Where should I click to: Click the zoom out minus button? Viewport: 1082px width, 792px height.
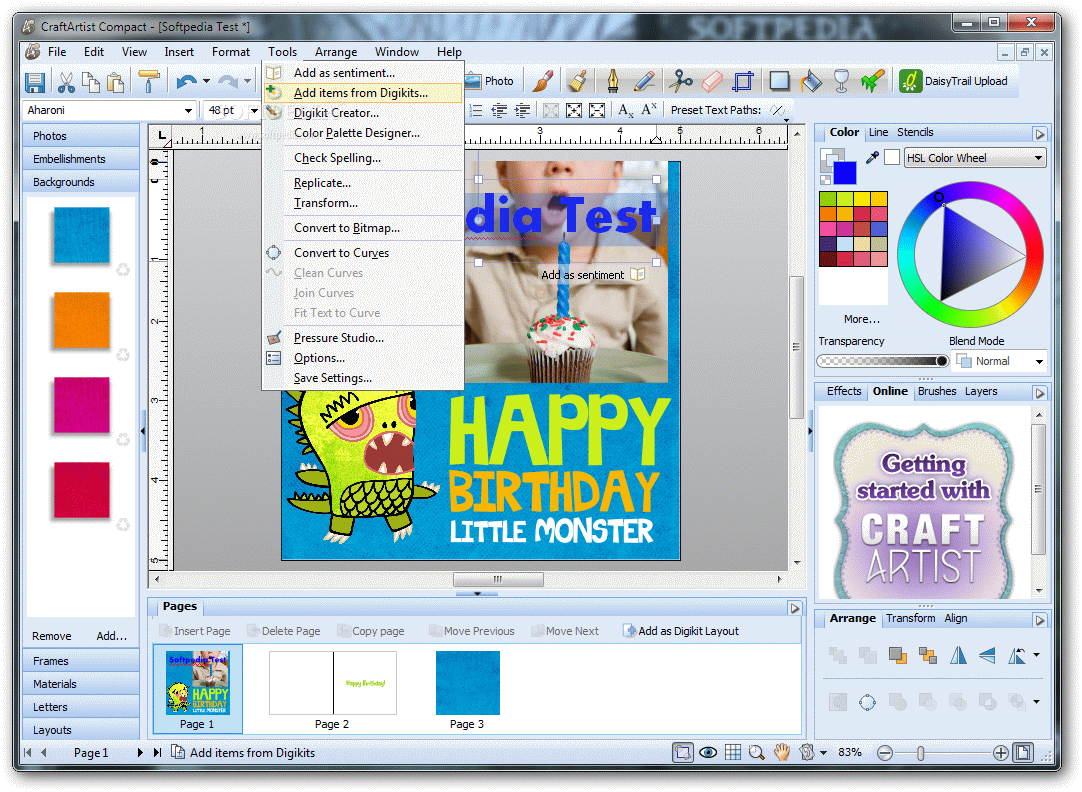click(x=885, y=753)
